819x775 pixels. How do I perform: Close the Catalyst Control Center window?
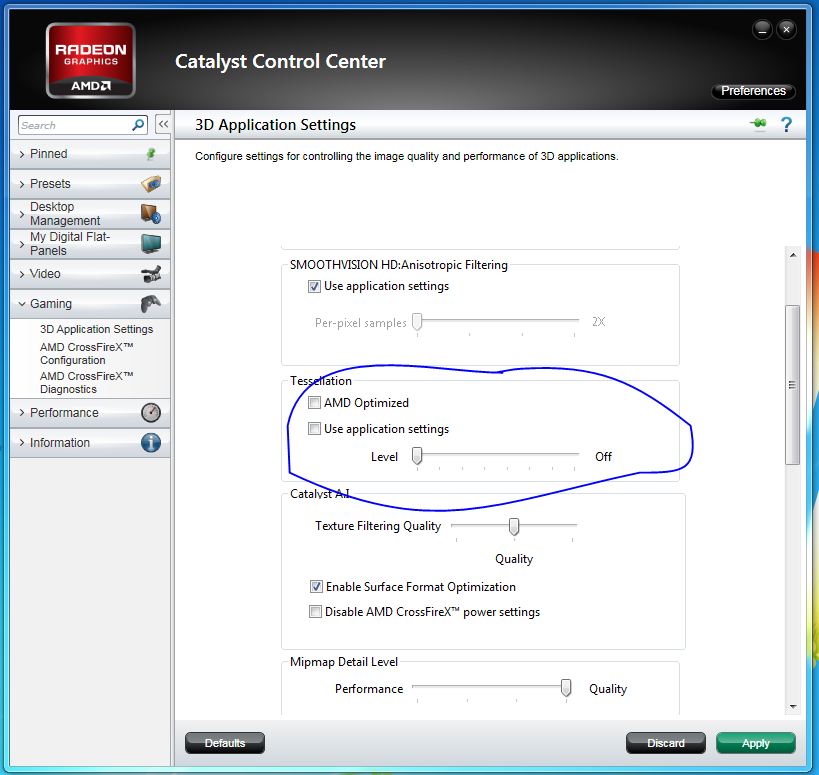[x=786, y=30]
